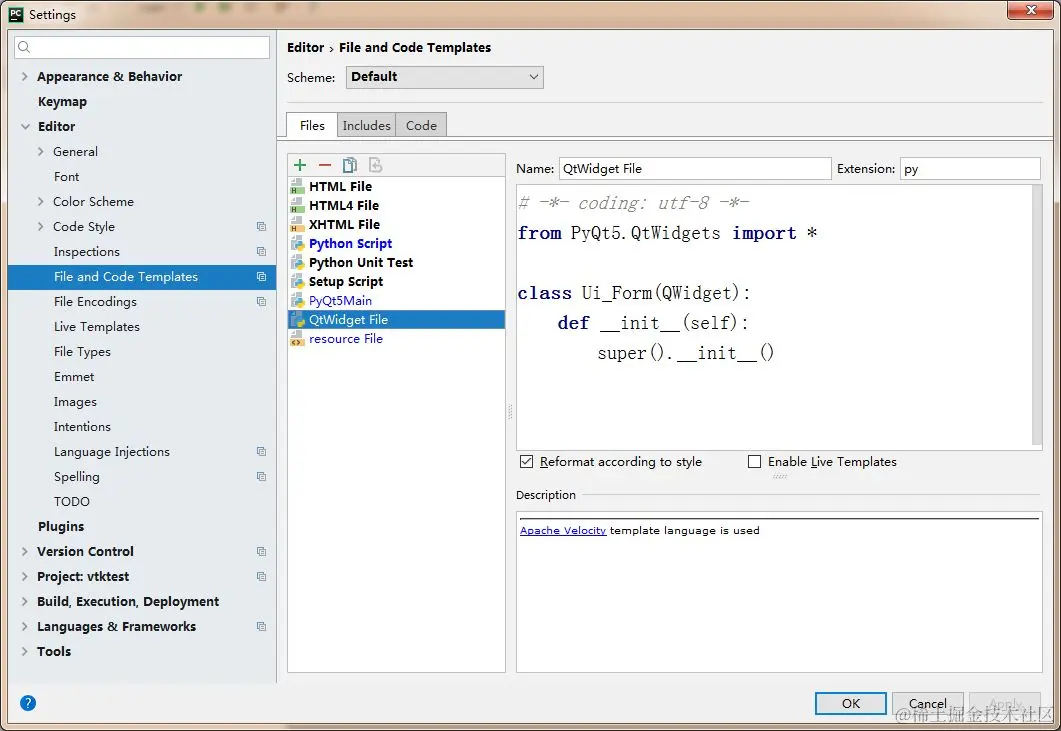Expand the Version Control section
The image size is (1061, 731).
25,552
